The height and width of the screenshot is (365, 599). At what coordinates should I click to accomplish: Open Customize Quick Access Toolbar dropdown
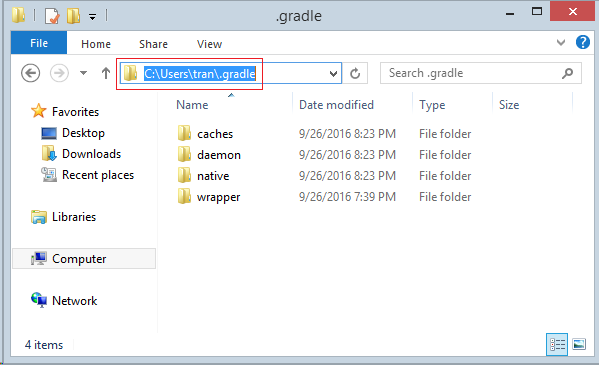(92, 16)
